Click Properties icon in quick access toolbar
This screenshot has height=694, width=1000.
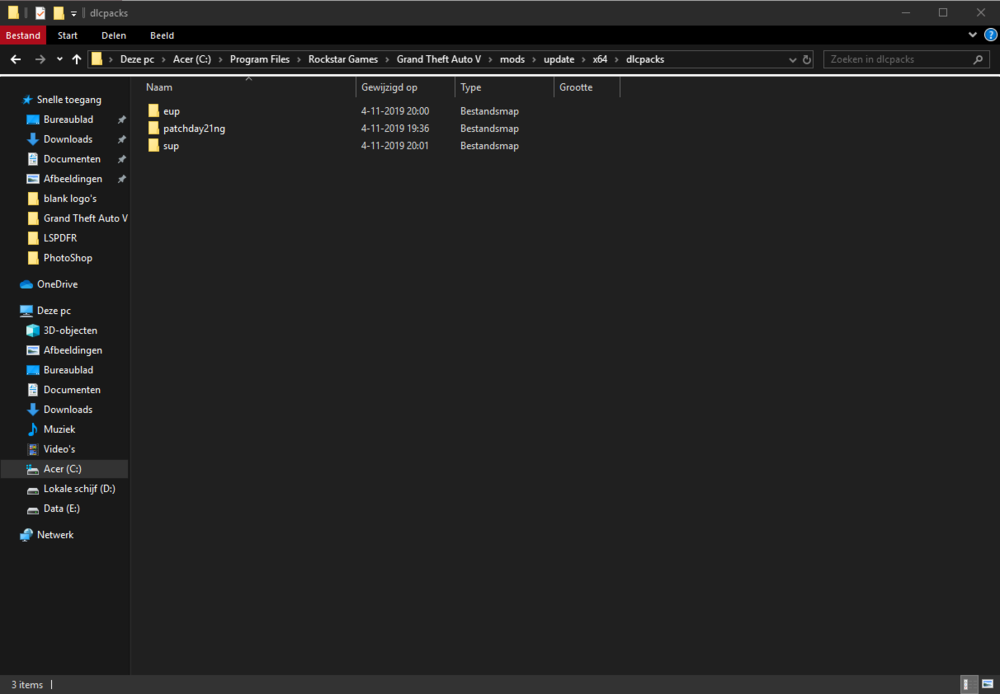pos(40,13)
